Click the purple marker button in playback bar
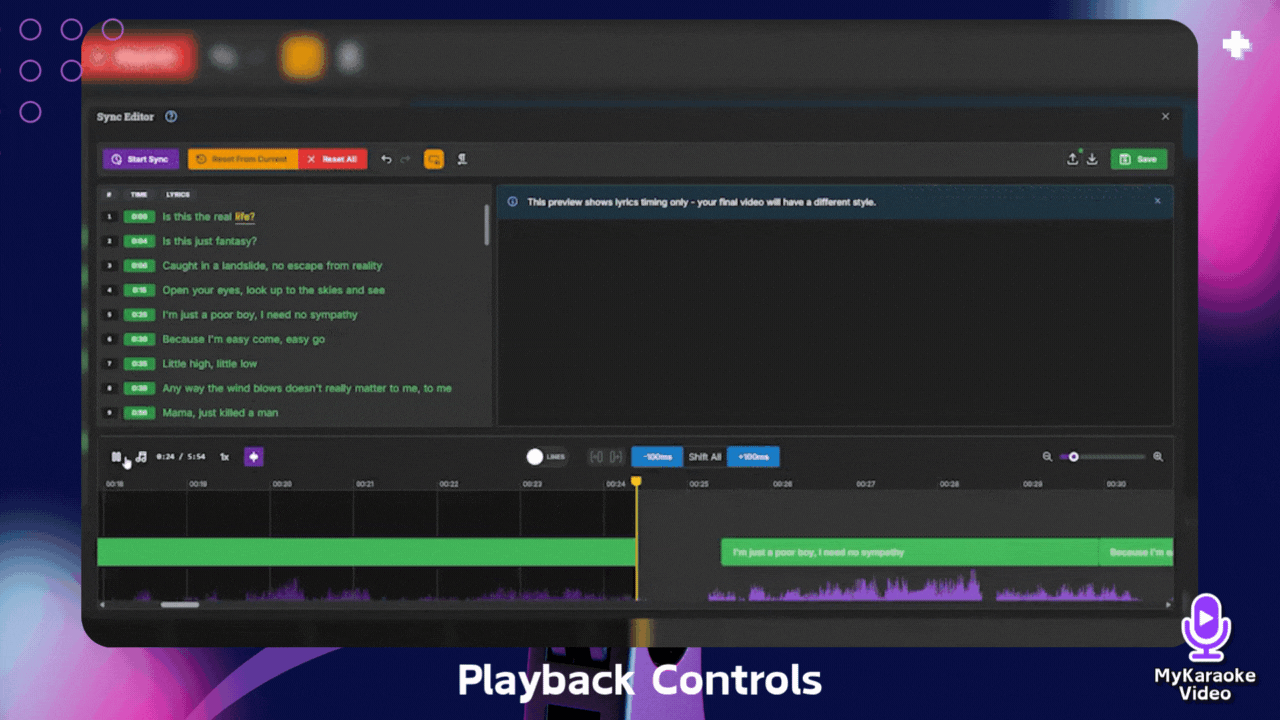1280x720 pixels. coord(254,457)
